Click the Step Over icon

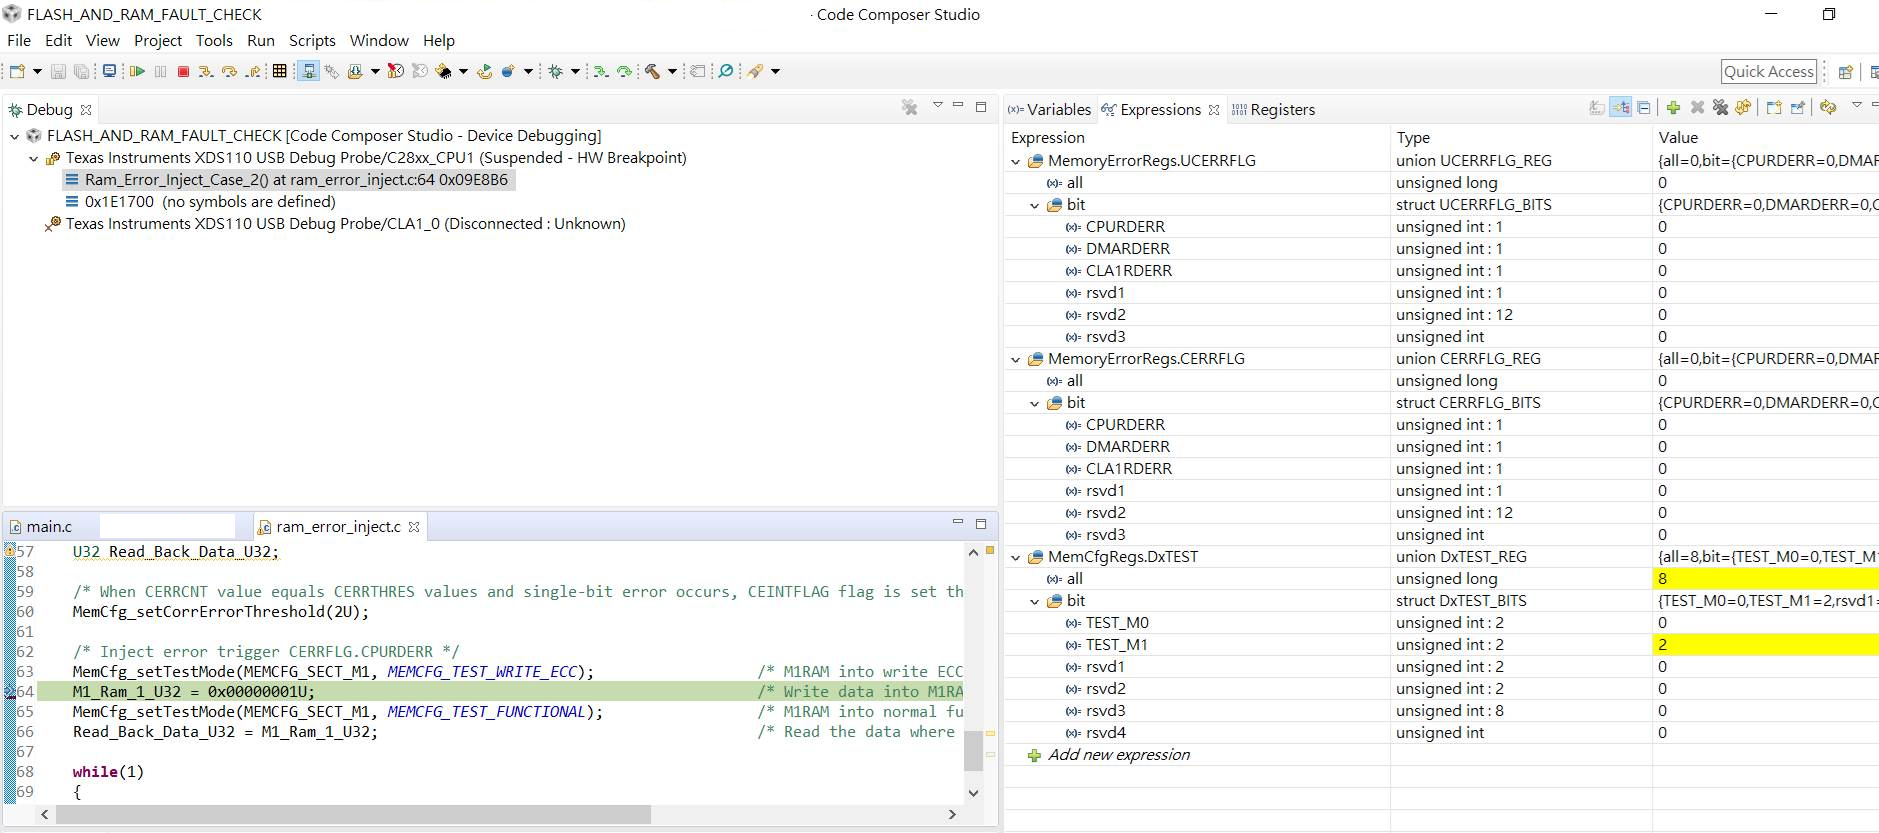click(x=229, y=71)
